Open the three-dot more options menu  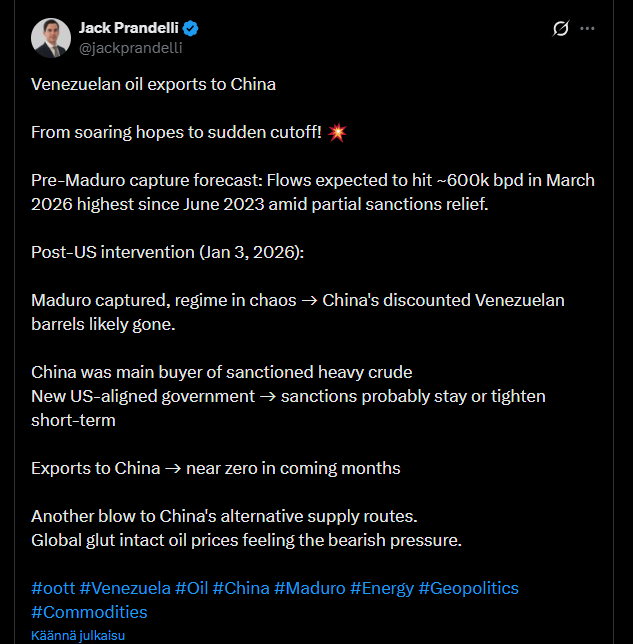pyautogui.click(x=588, y=29)
